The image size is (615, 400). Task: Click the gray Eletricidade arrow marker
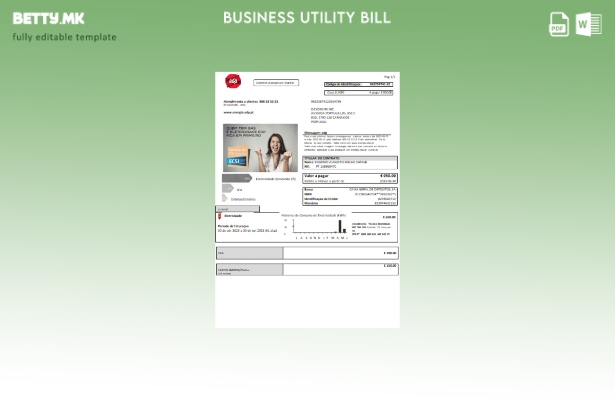[x=237, y=179]
